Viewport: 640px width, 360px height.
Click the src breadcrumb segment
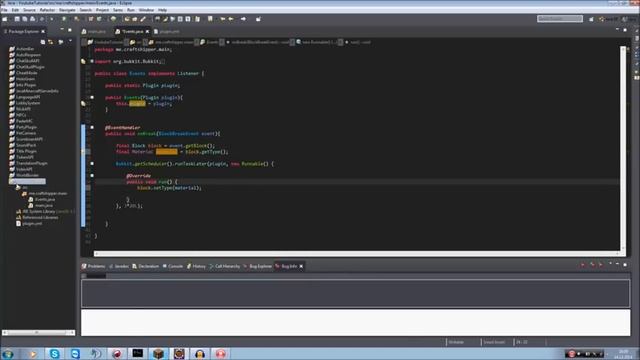(136, 42)
